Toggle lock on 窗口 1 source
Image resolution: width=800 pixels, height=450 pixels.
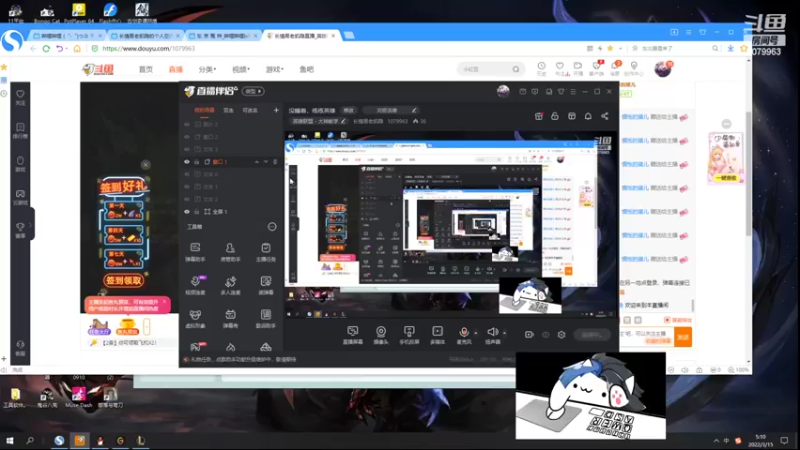(196, 162)
